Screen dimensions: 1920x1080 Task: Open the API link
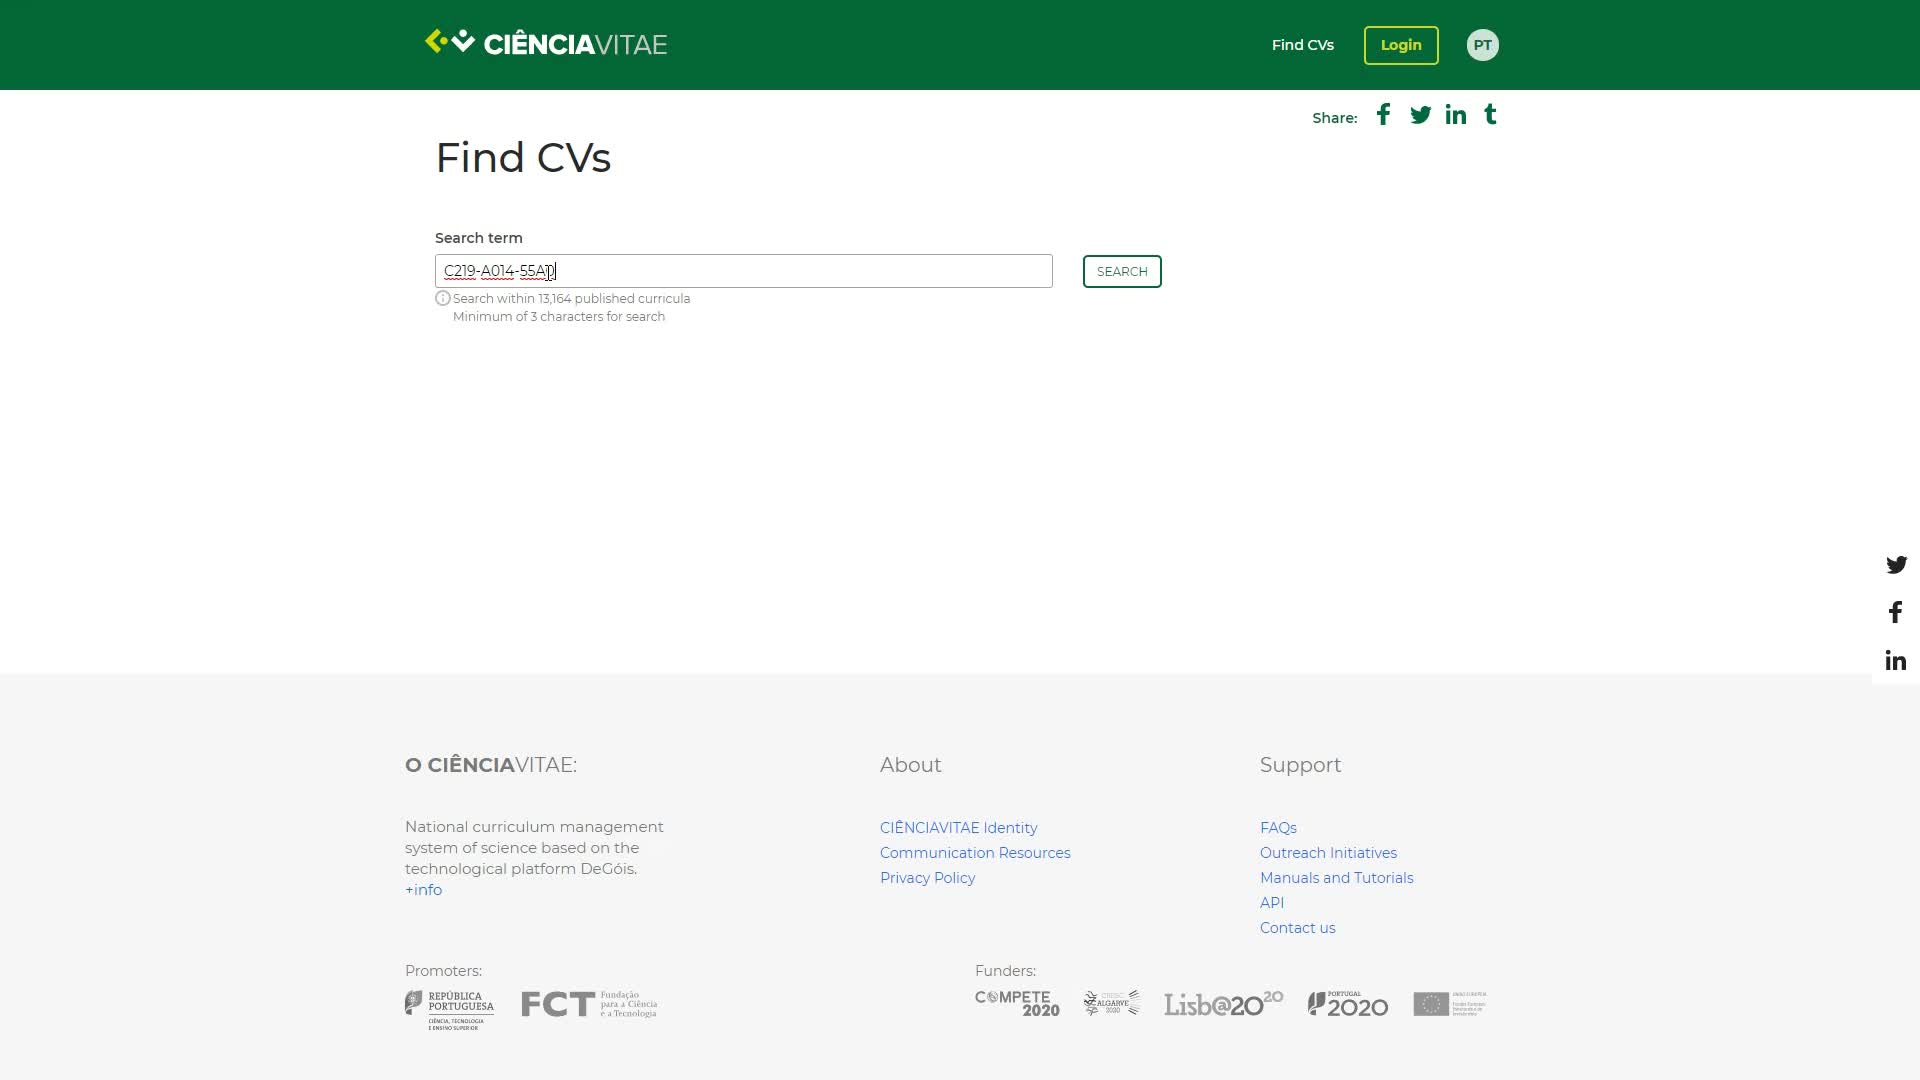(x=1272, y=903)
